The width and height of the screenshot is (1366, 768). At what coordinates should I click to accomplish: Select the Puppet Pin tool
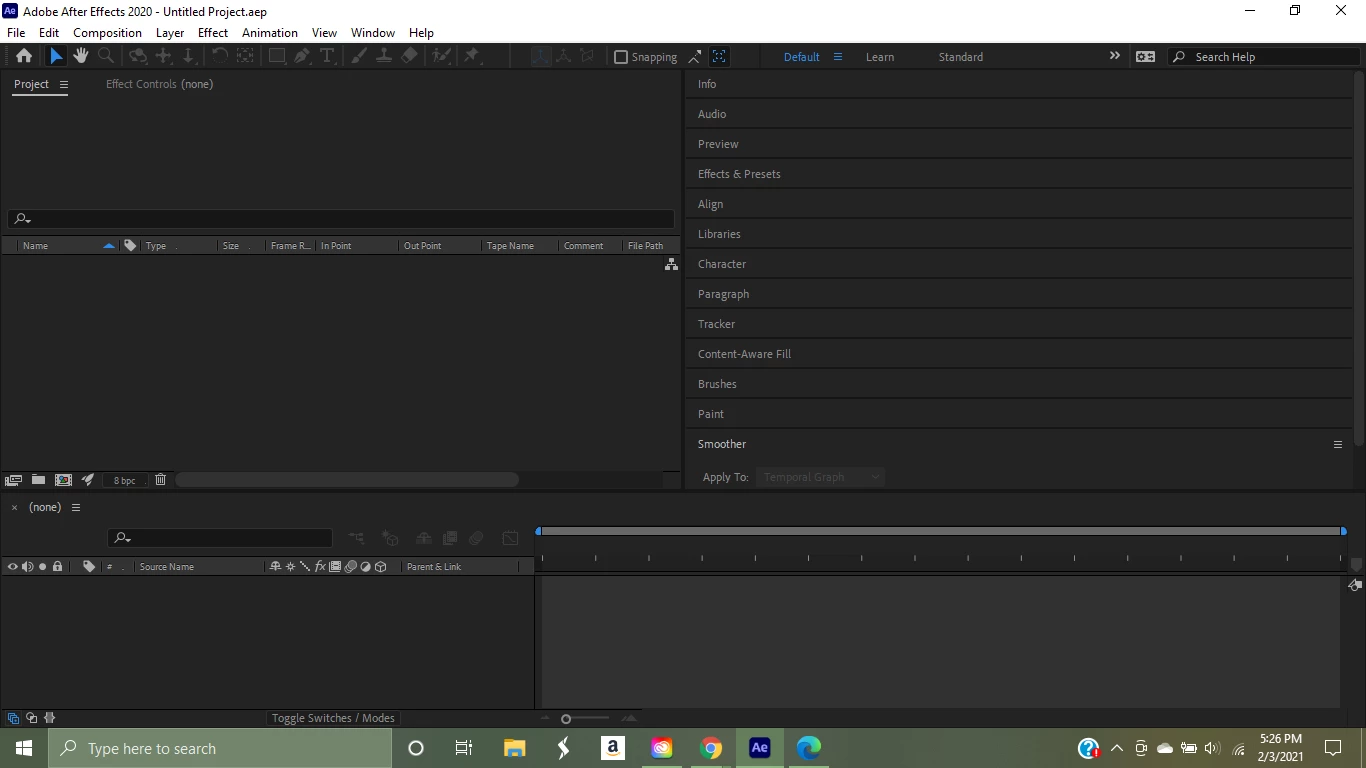tap(472, 57)
